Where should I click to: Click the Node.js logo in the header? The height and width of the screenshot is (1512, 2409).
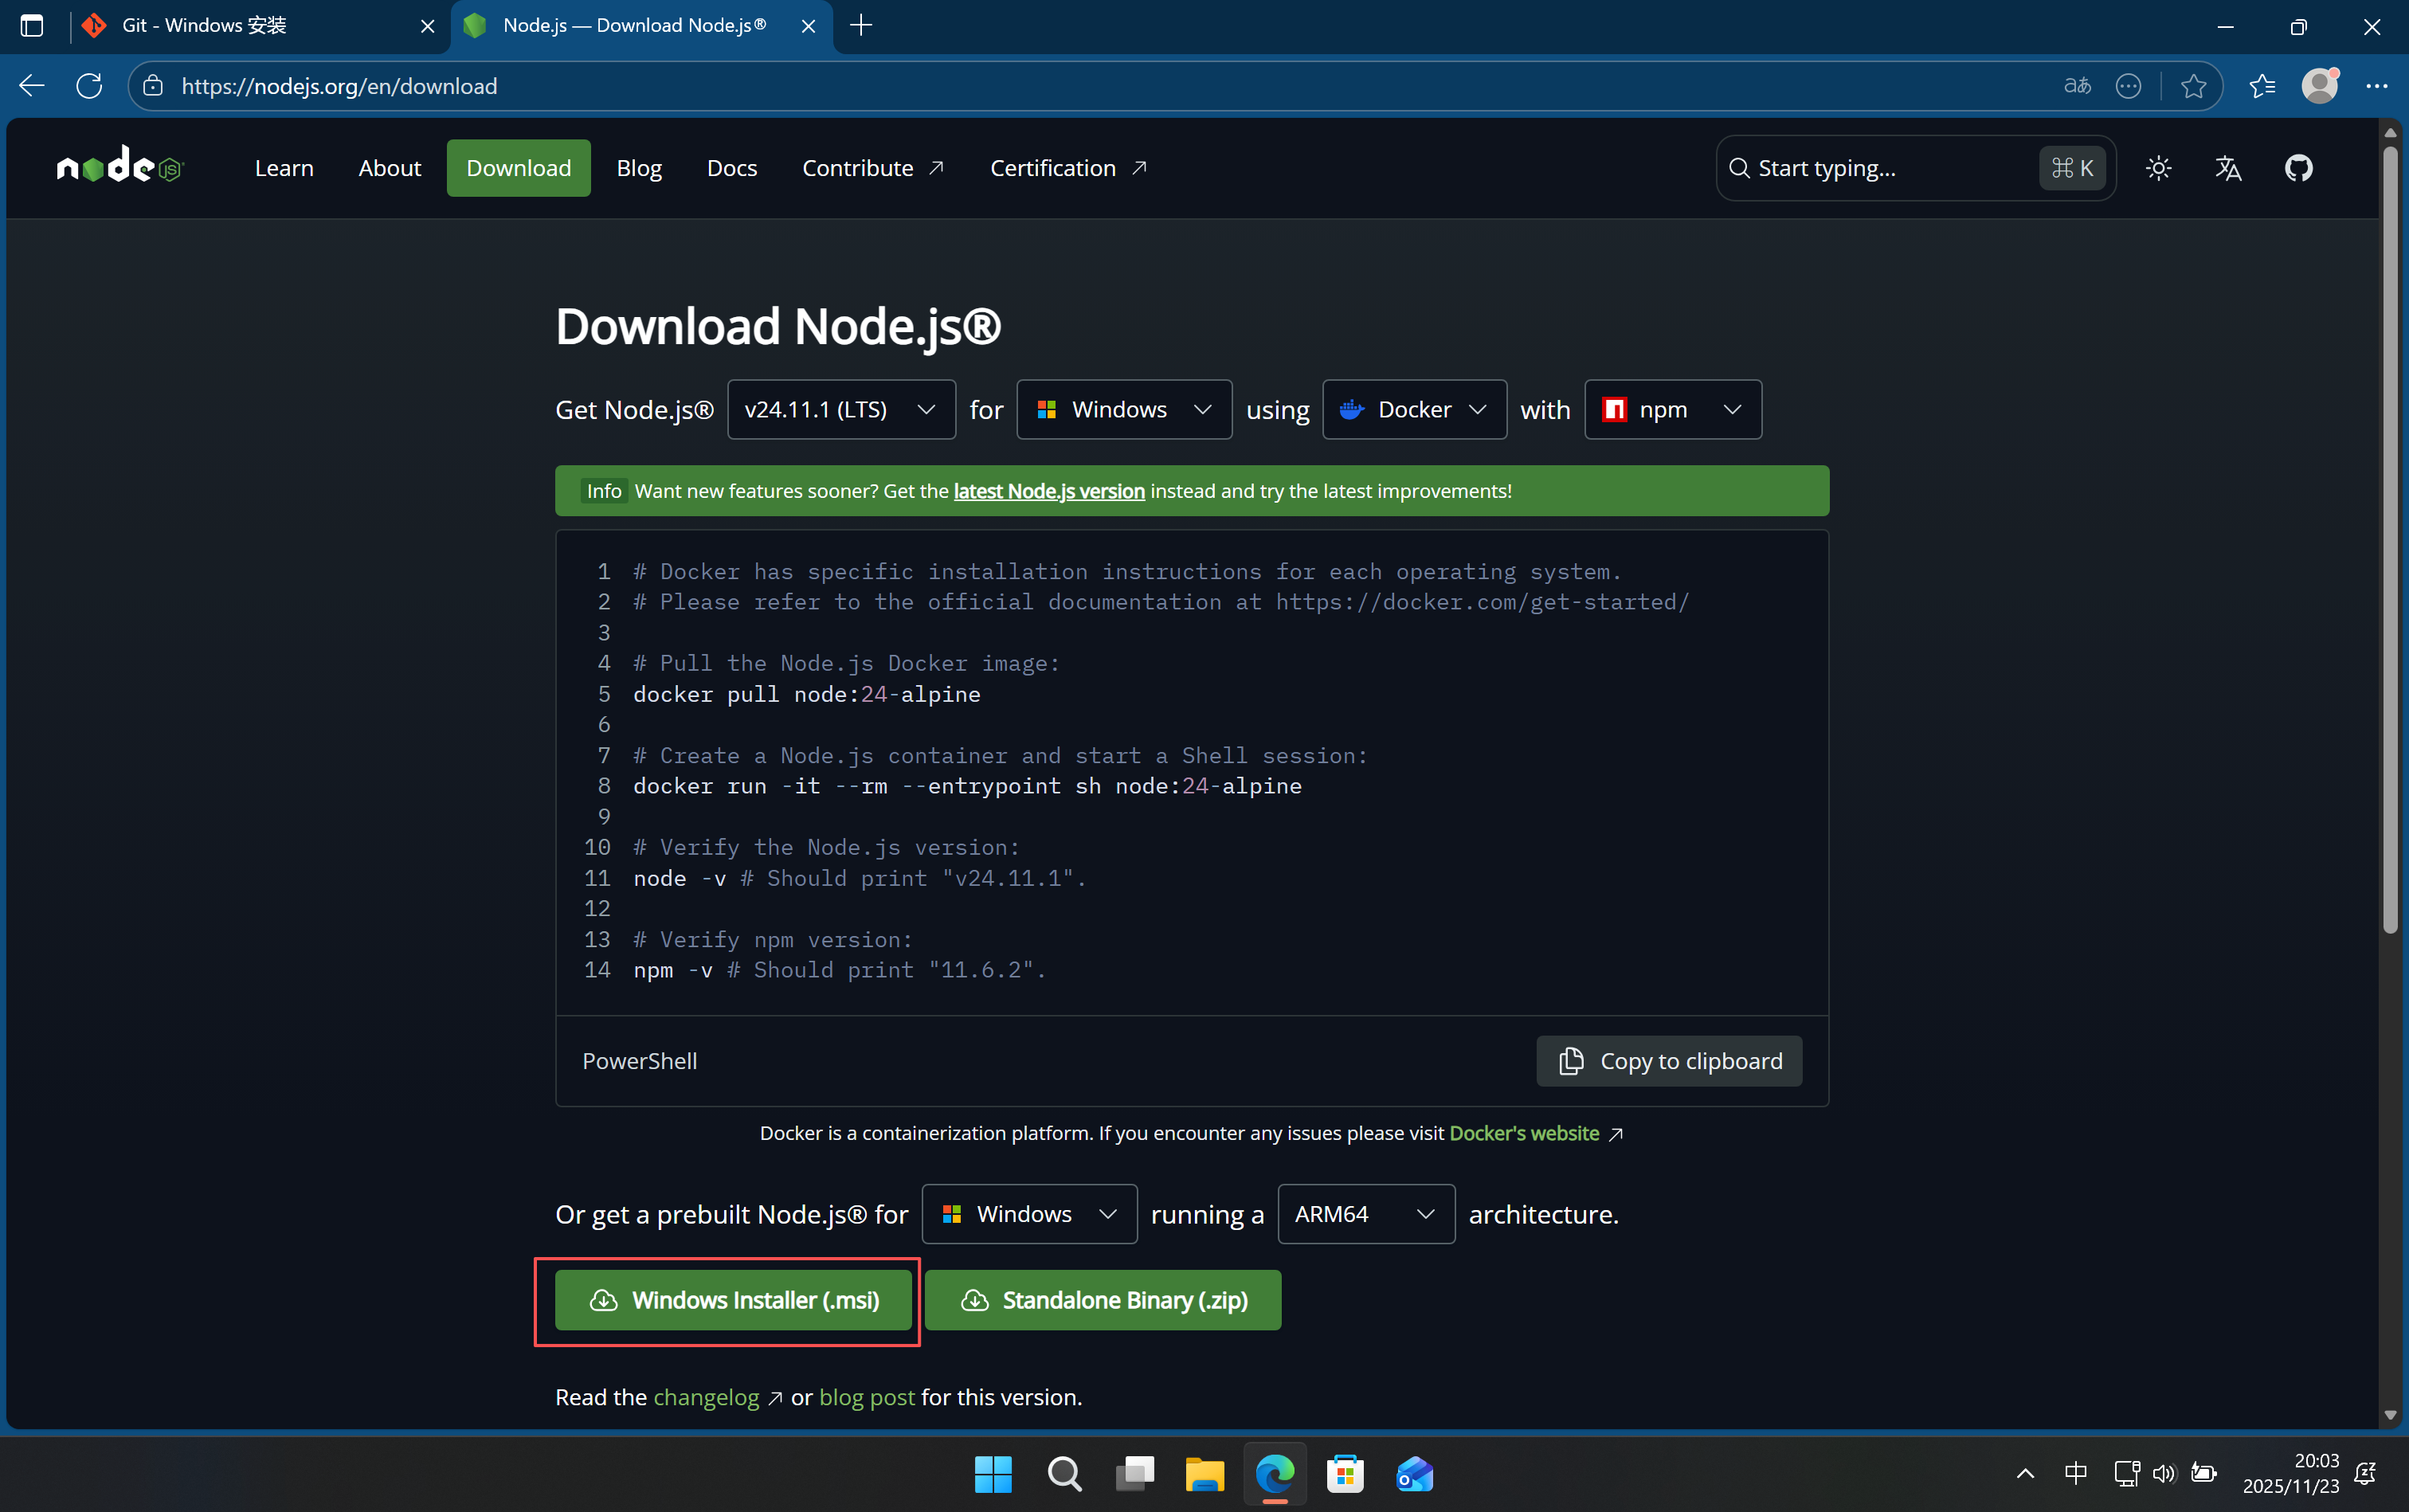point(120,166)
